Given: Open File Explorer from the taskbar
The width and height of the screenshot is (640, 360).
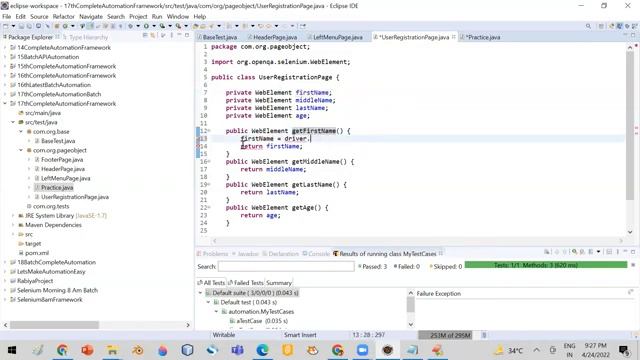Looking at the screenshot, I should click(112, 350).
